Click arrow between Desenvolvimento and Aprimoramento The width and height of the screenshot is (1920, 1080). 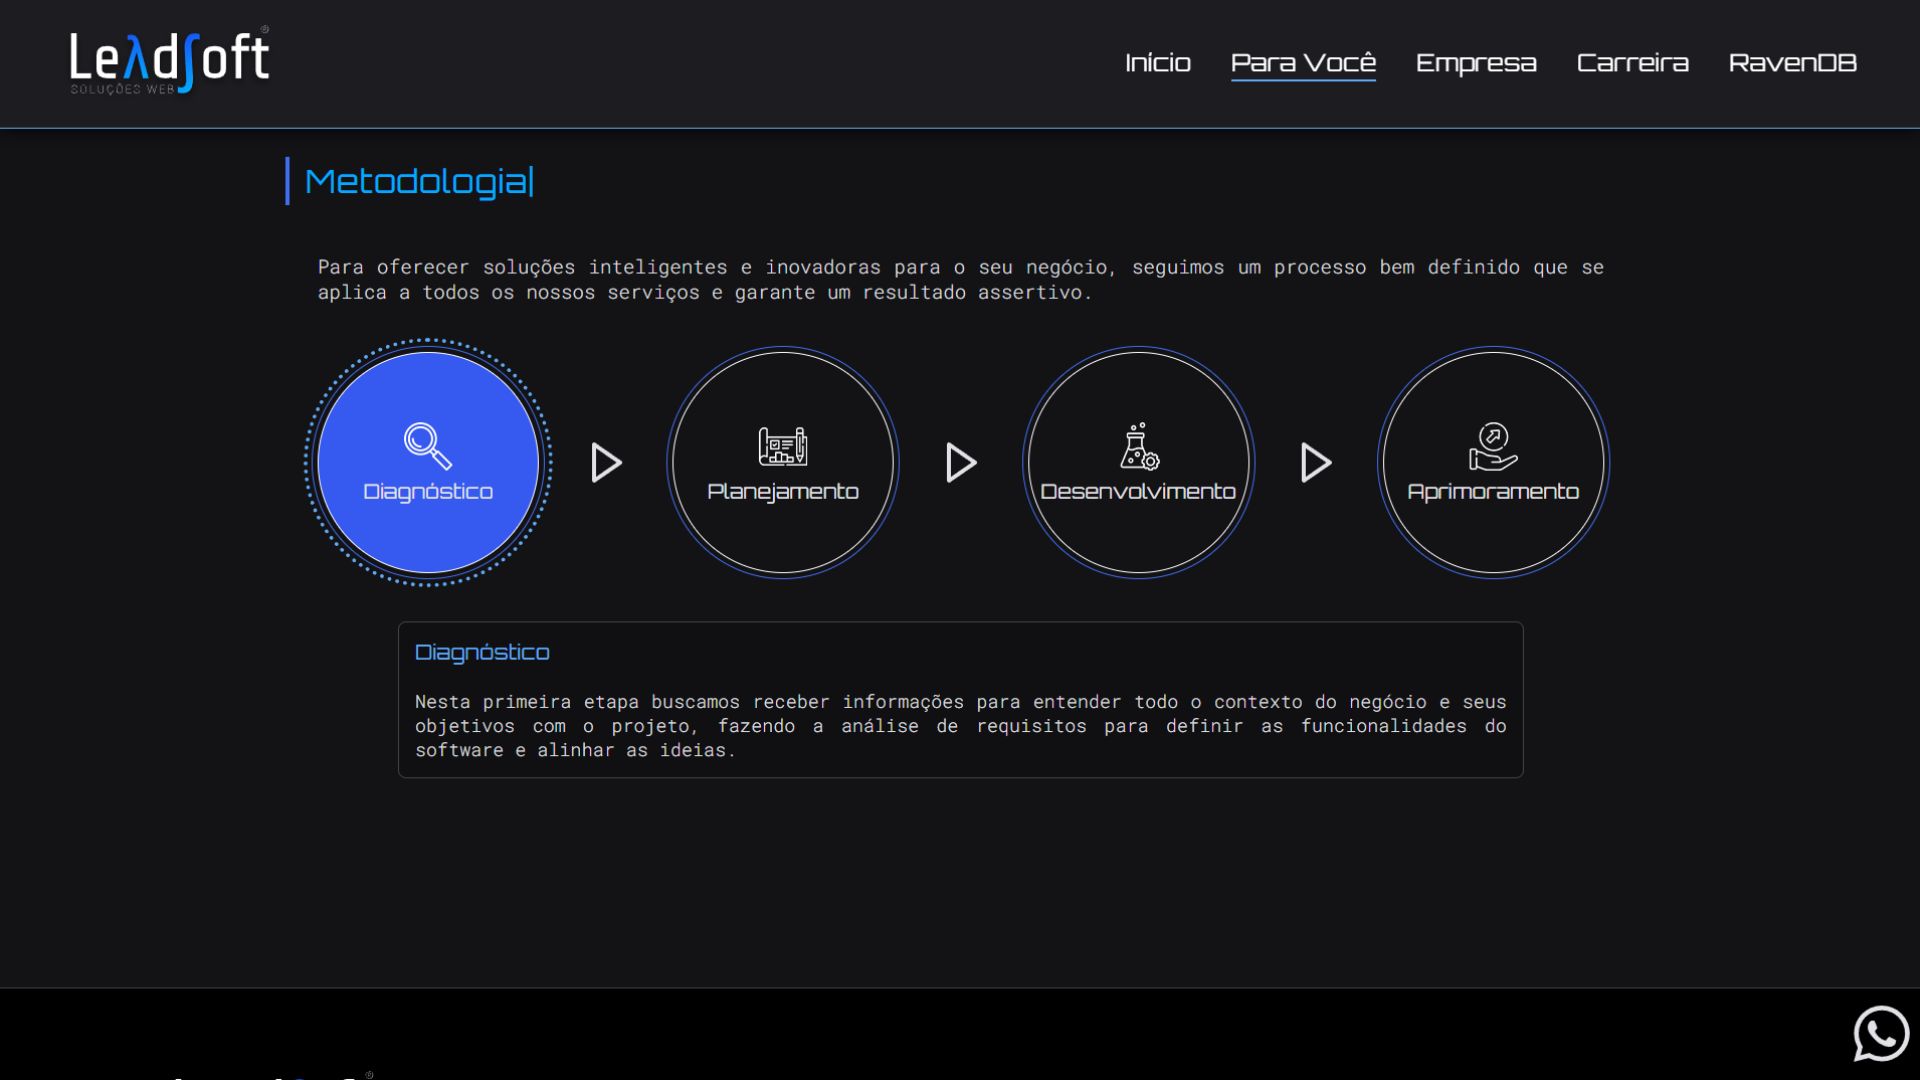click(1316, 463)
